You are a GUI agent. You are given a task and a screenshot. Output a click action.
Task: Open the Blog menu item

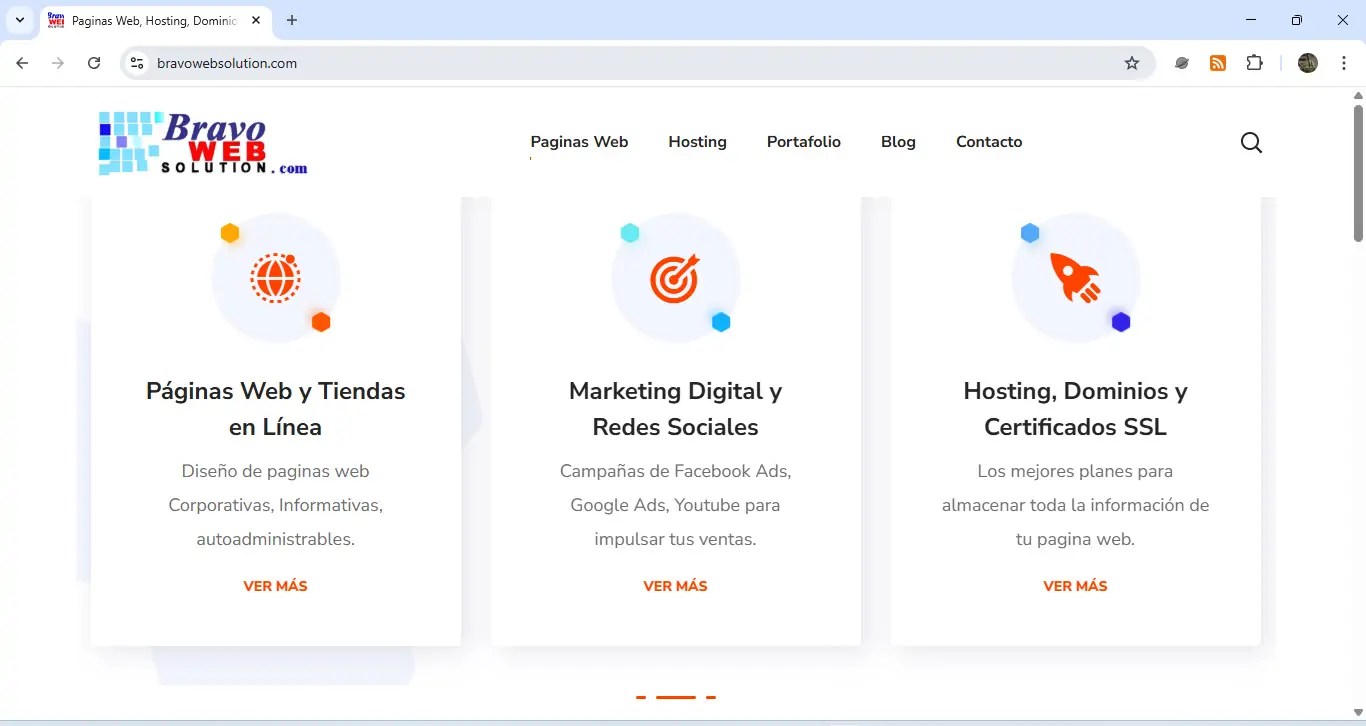point(897,141)
